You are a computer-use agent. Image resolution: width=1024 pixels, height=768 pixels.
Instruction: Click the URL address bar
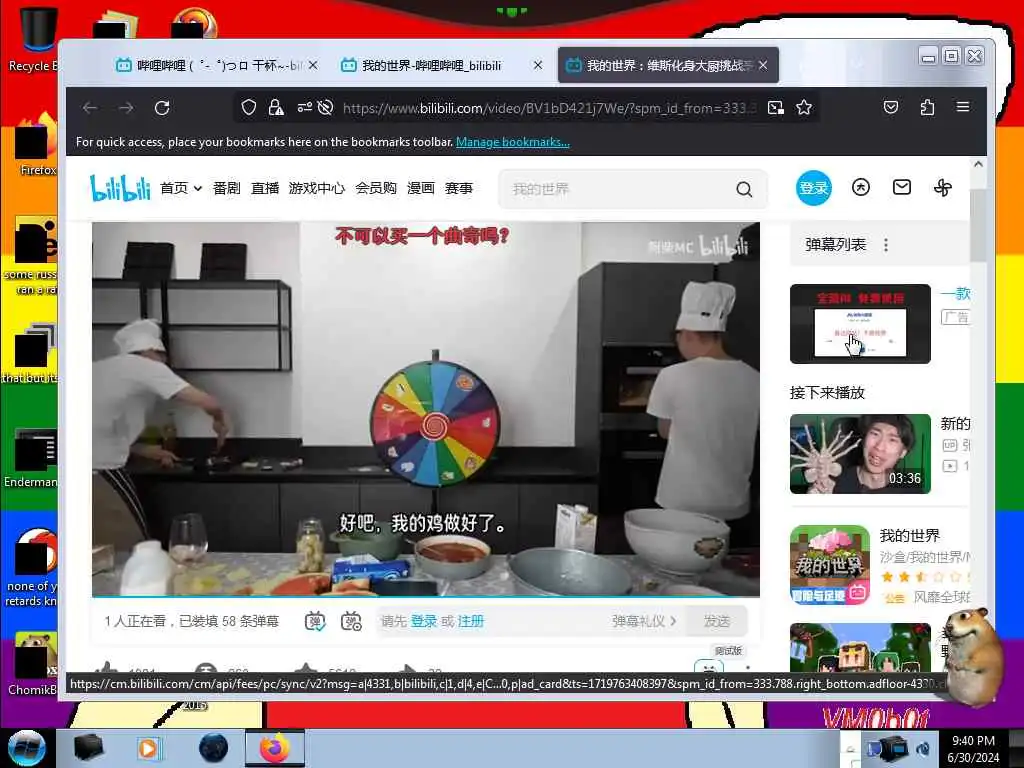point(549,108)
